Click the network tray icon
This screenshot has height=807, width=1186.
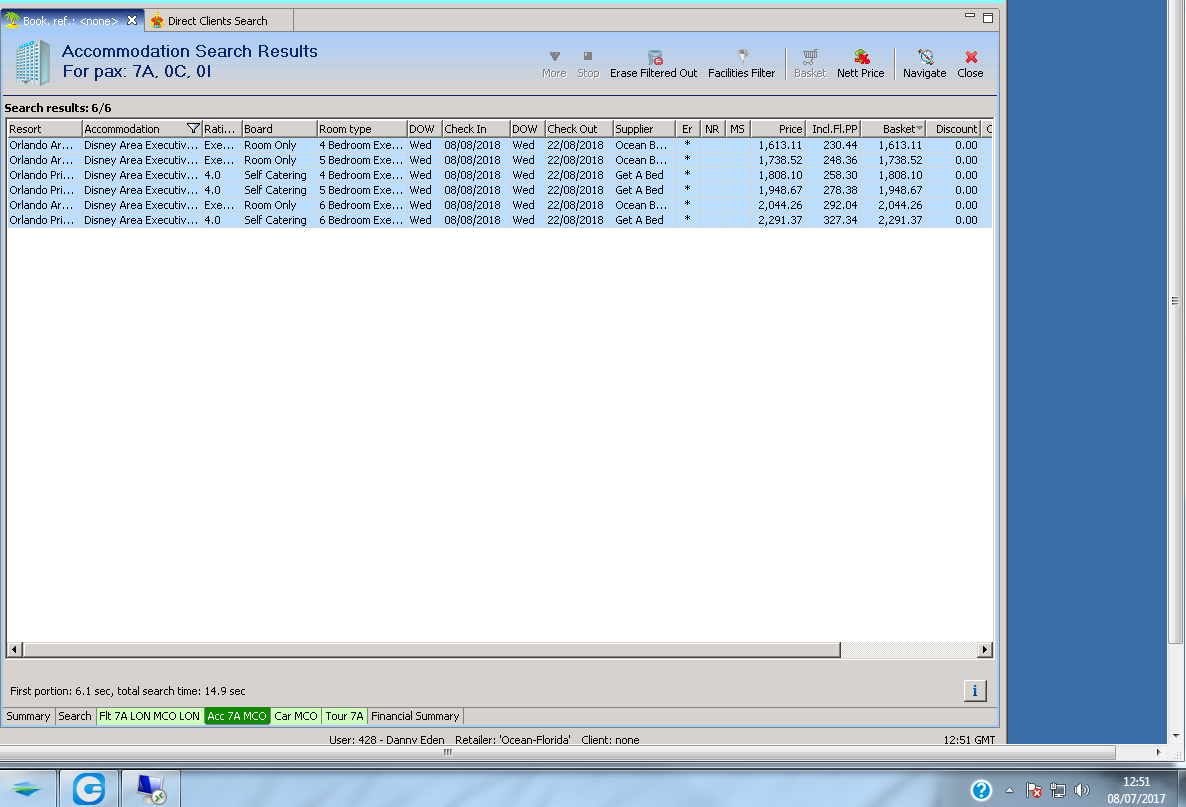click(x=1058, y=790)
